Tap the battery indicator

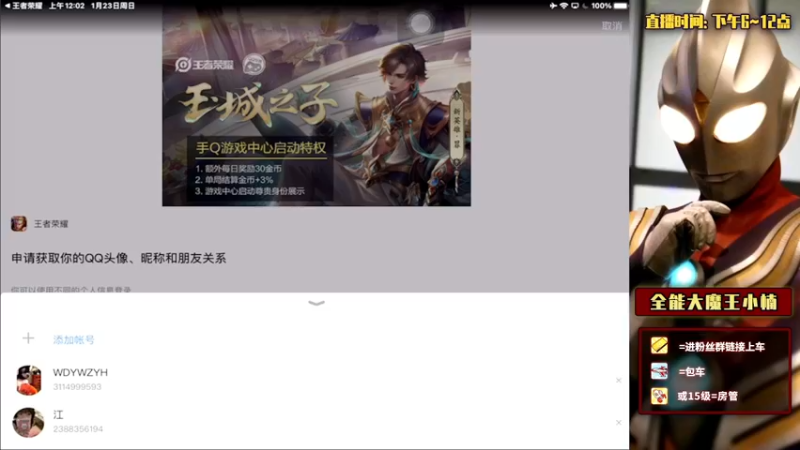[x=620, y=6]
